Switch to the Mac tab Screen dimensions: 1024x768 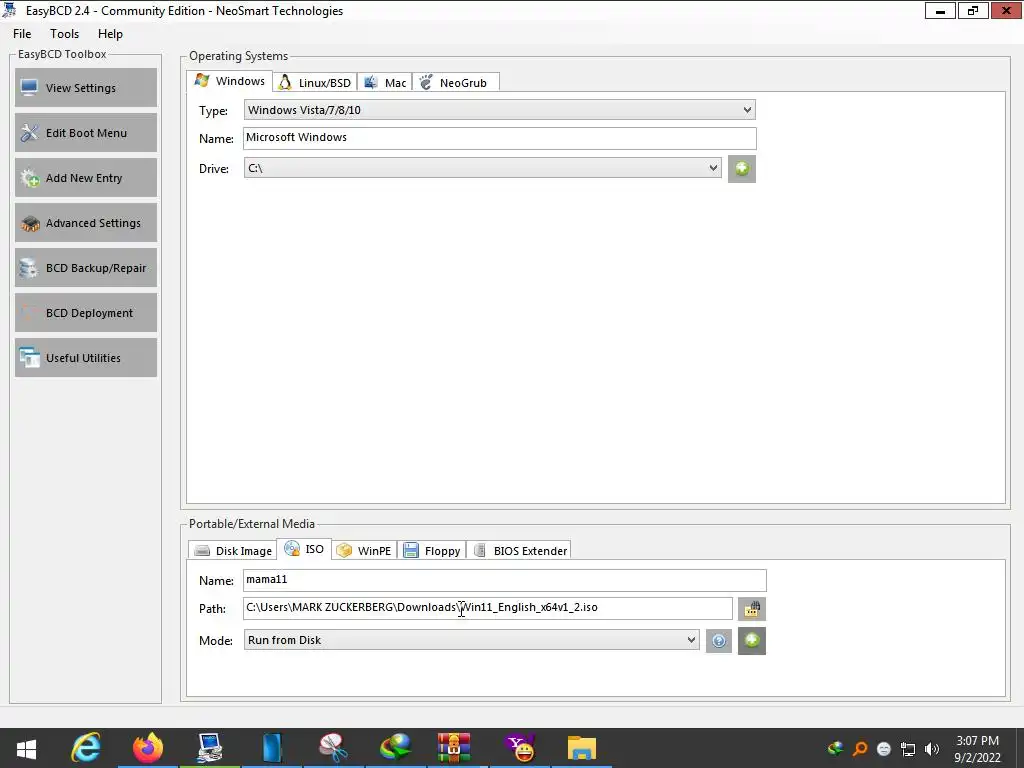point(385,83)
